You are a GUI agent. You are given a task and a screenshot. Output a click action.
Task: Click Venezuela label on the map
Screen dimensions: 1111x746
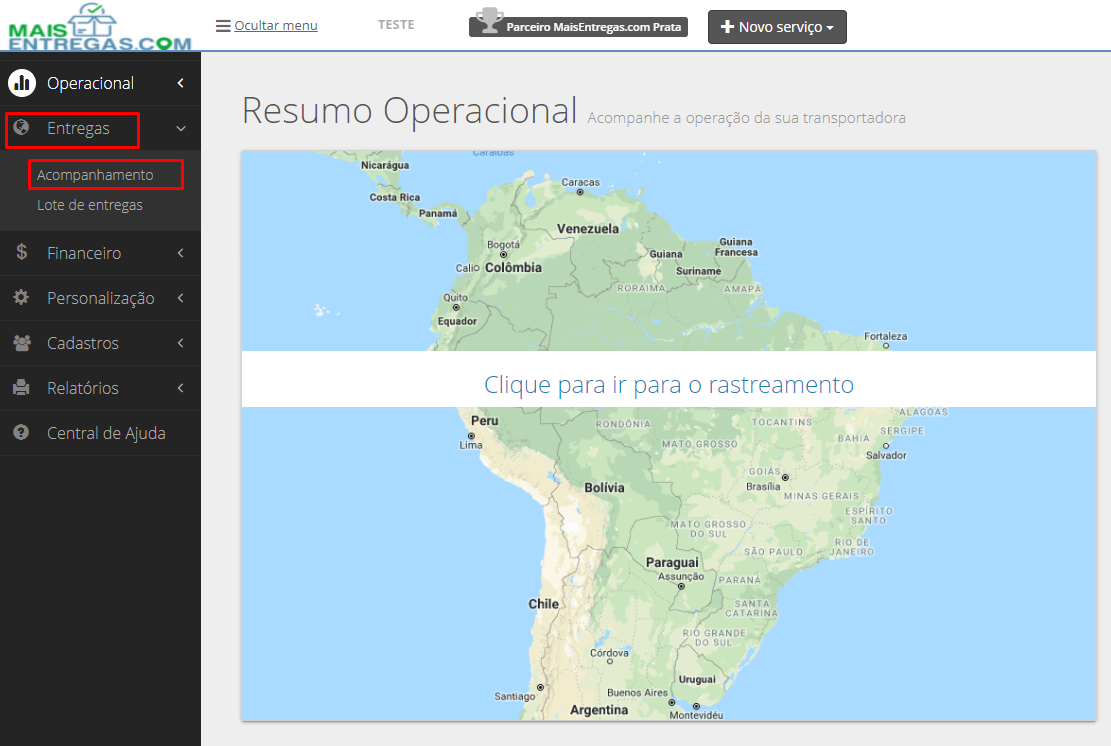(587, 229)
